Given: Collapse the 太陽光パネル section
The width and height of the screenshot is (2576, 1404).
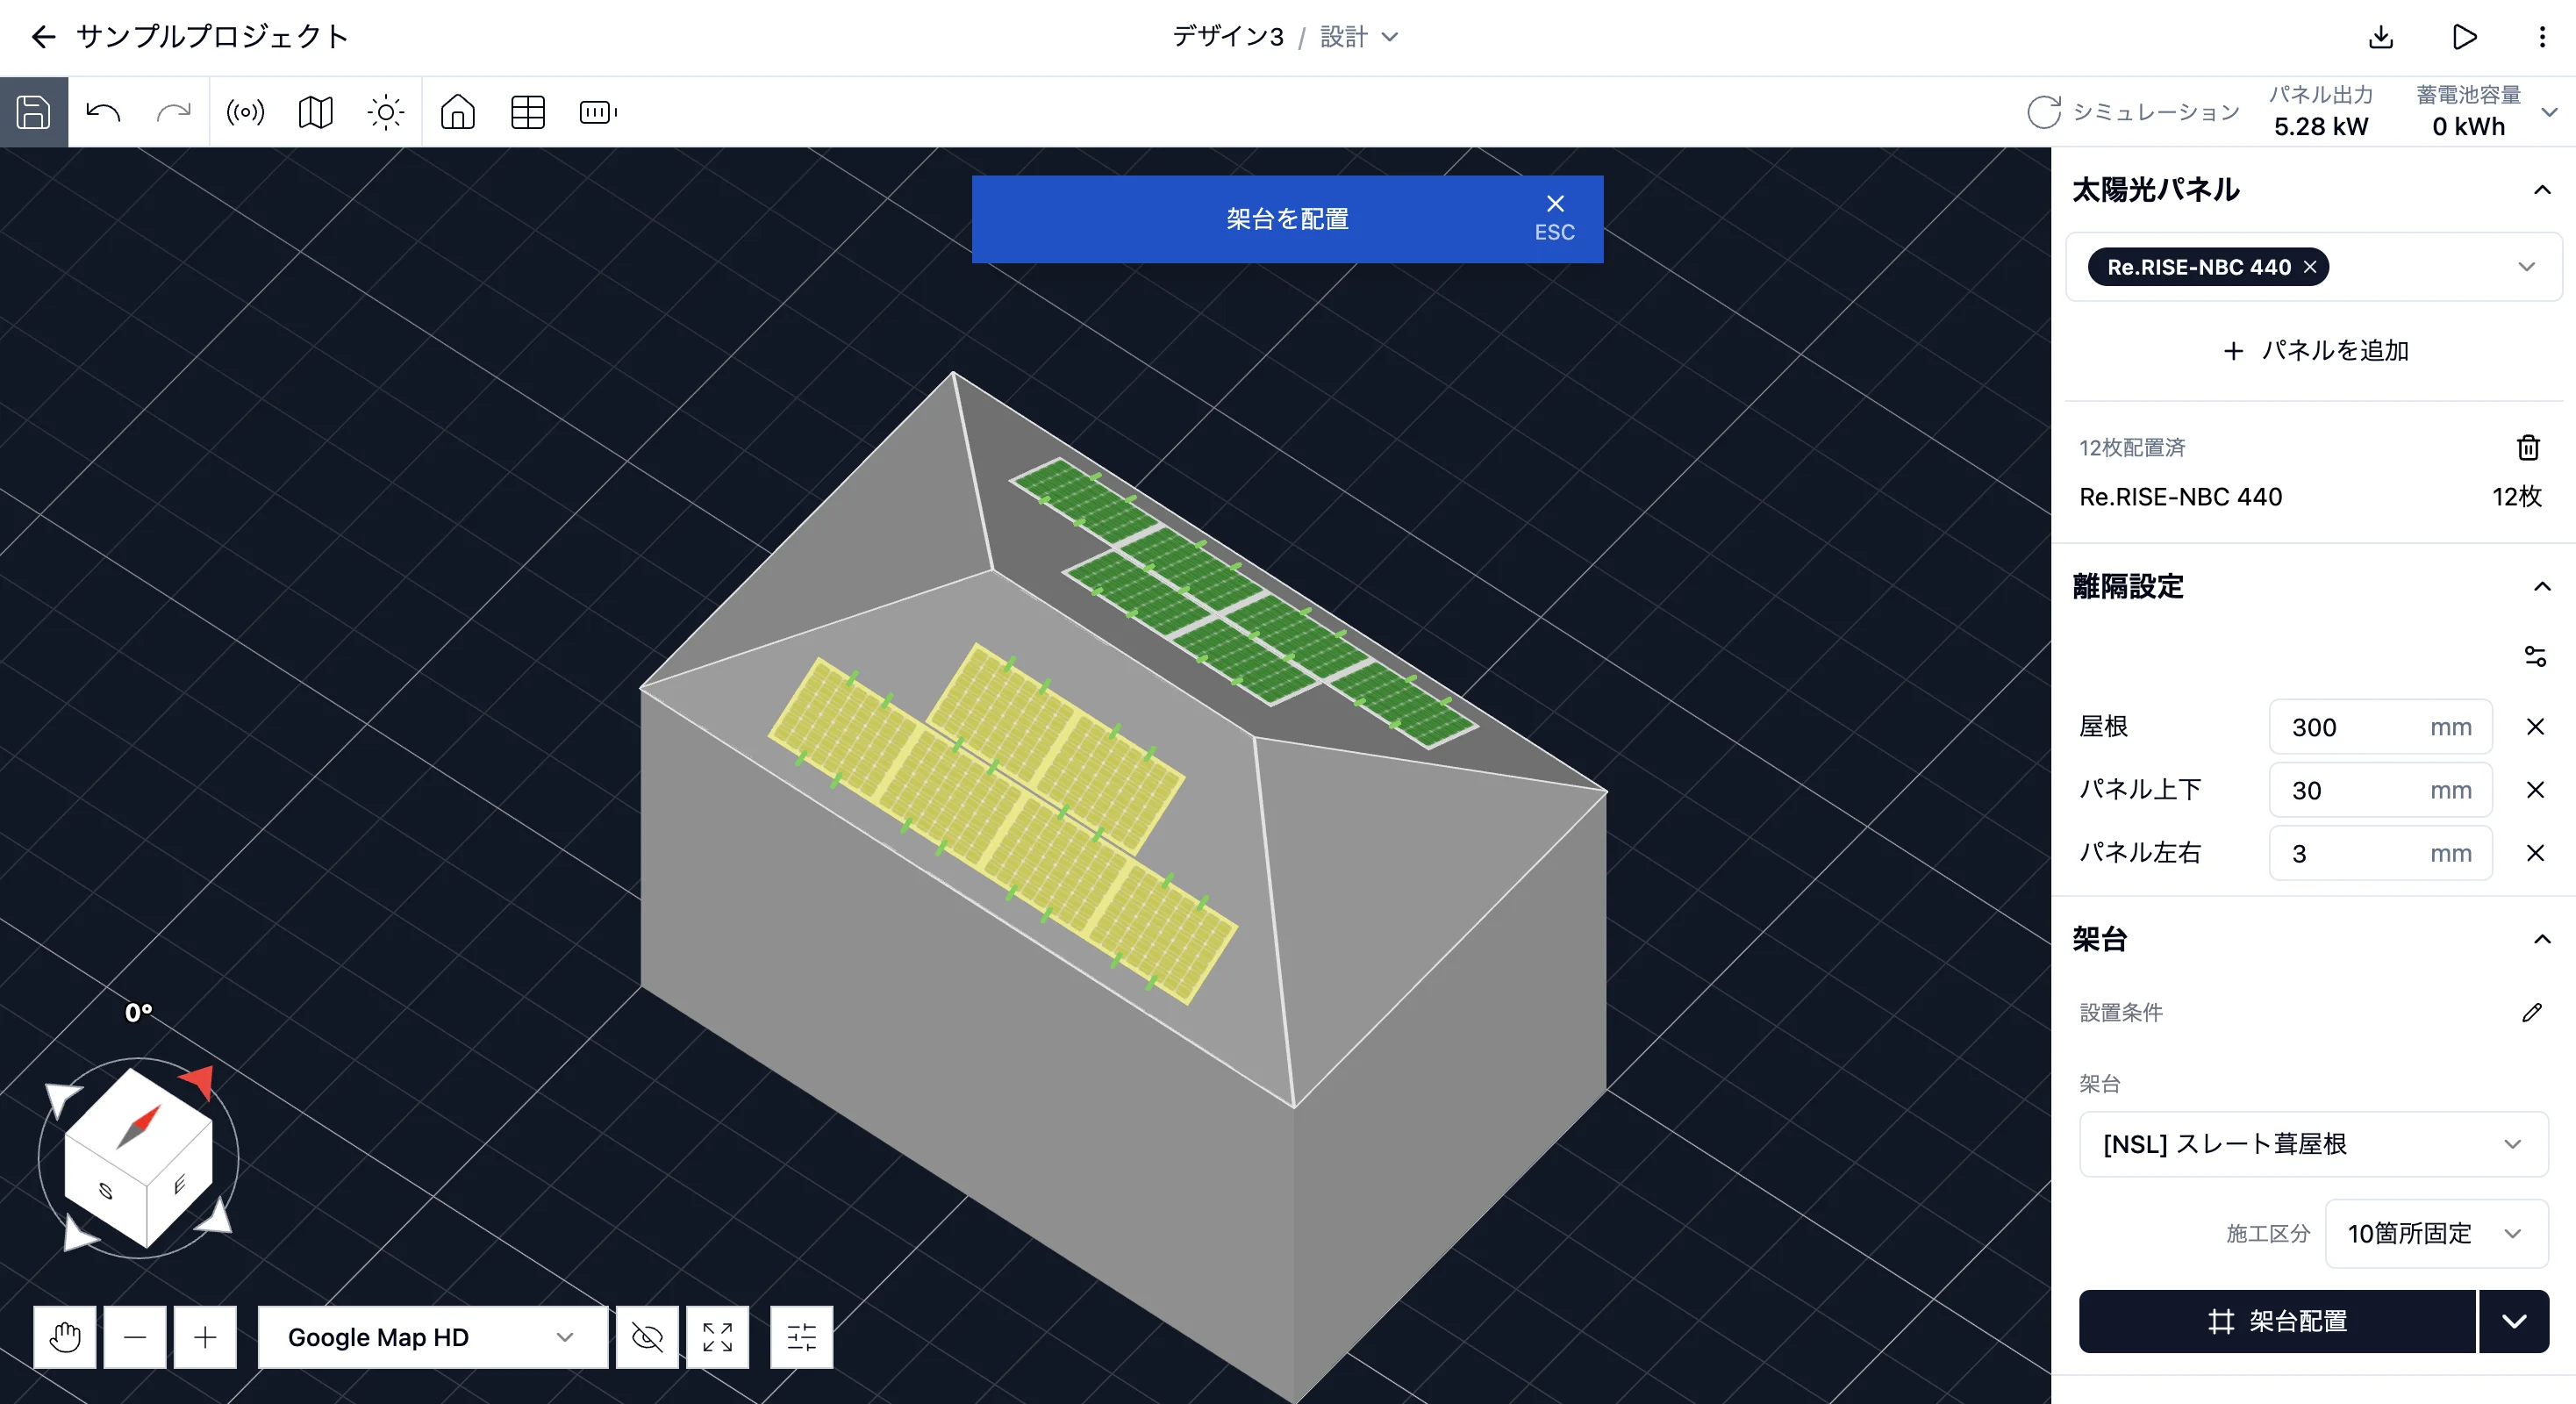Looking at the screenshot, I should click(x=2542, y=190).
